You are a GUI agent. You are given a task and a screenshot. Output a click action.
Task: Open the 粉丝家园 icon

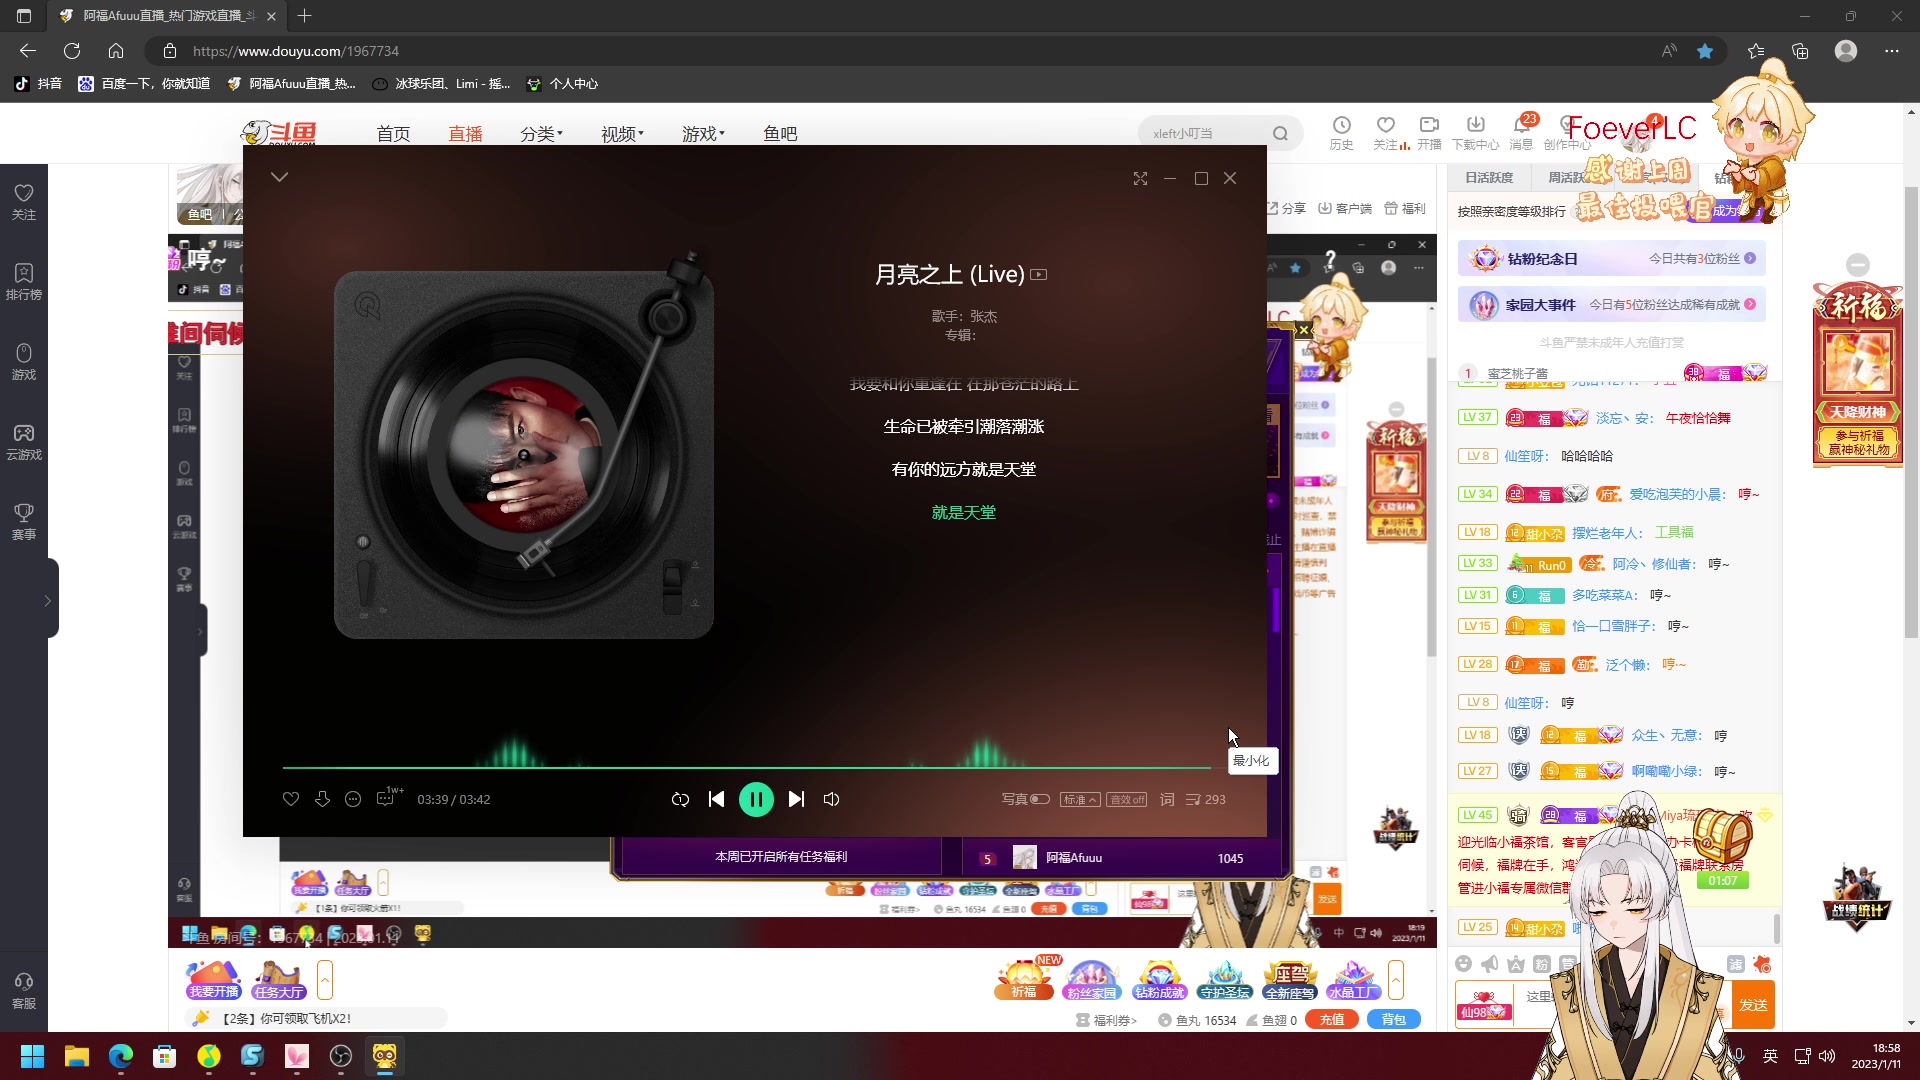coord(1091,980)
